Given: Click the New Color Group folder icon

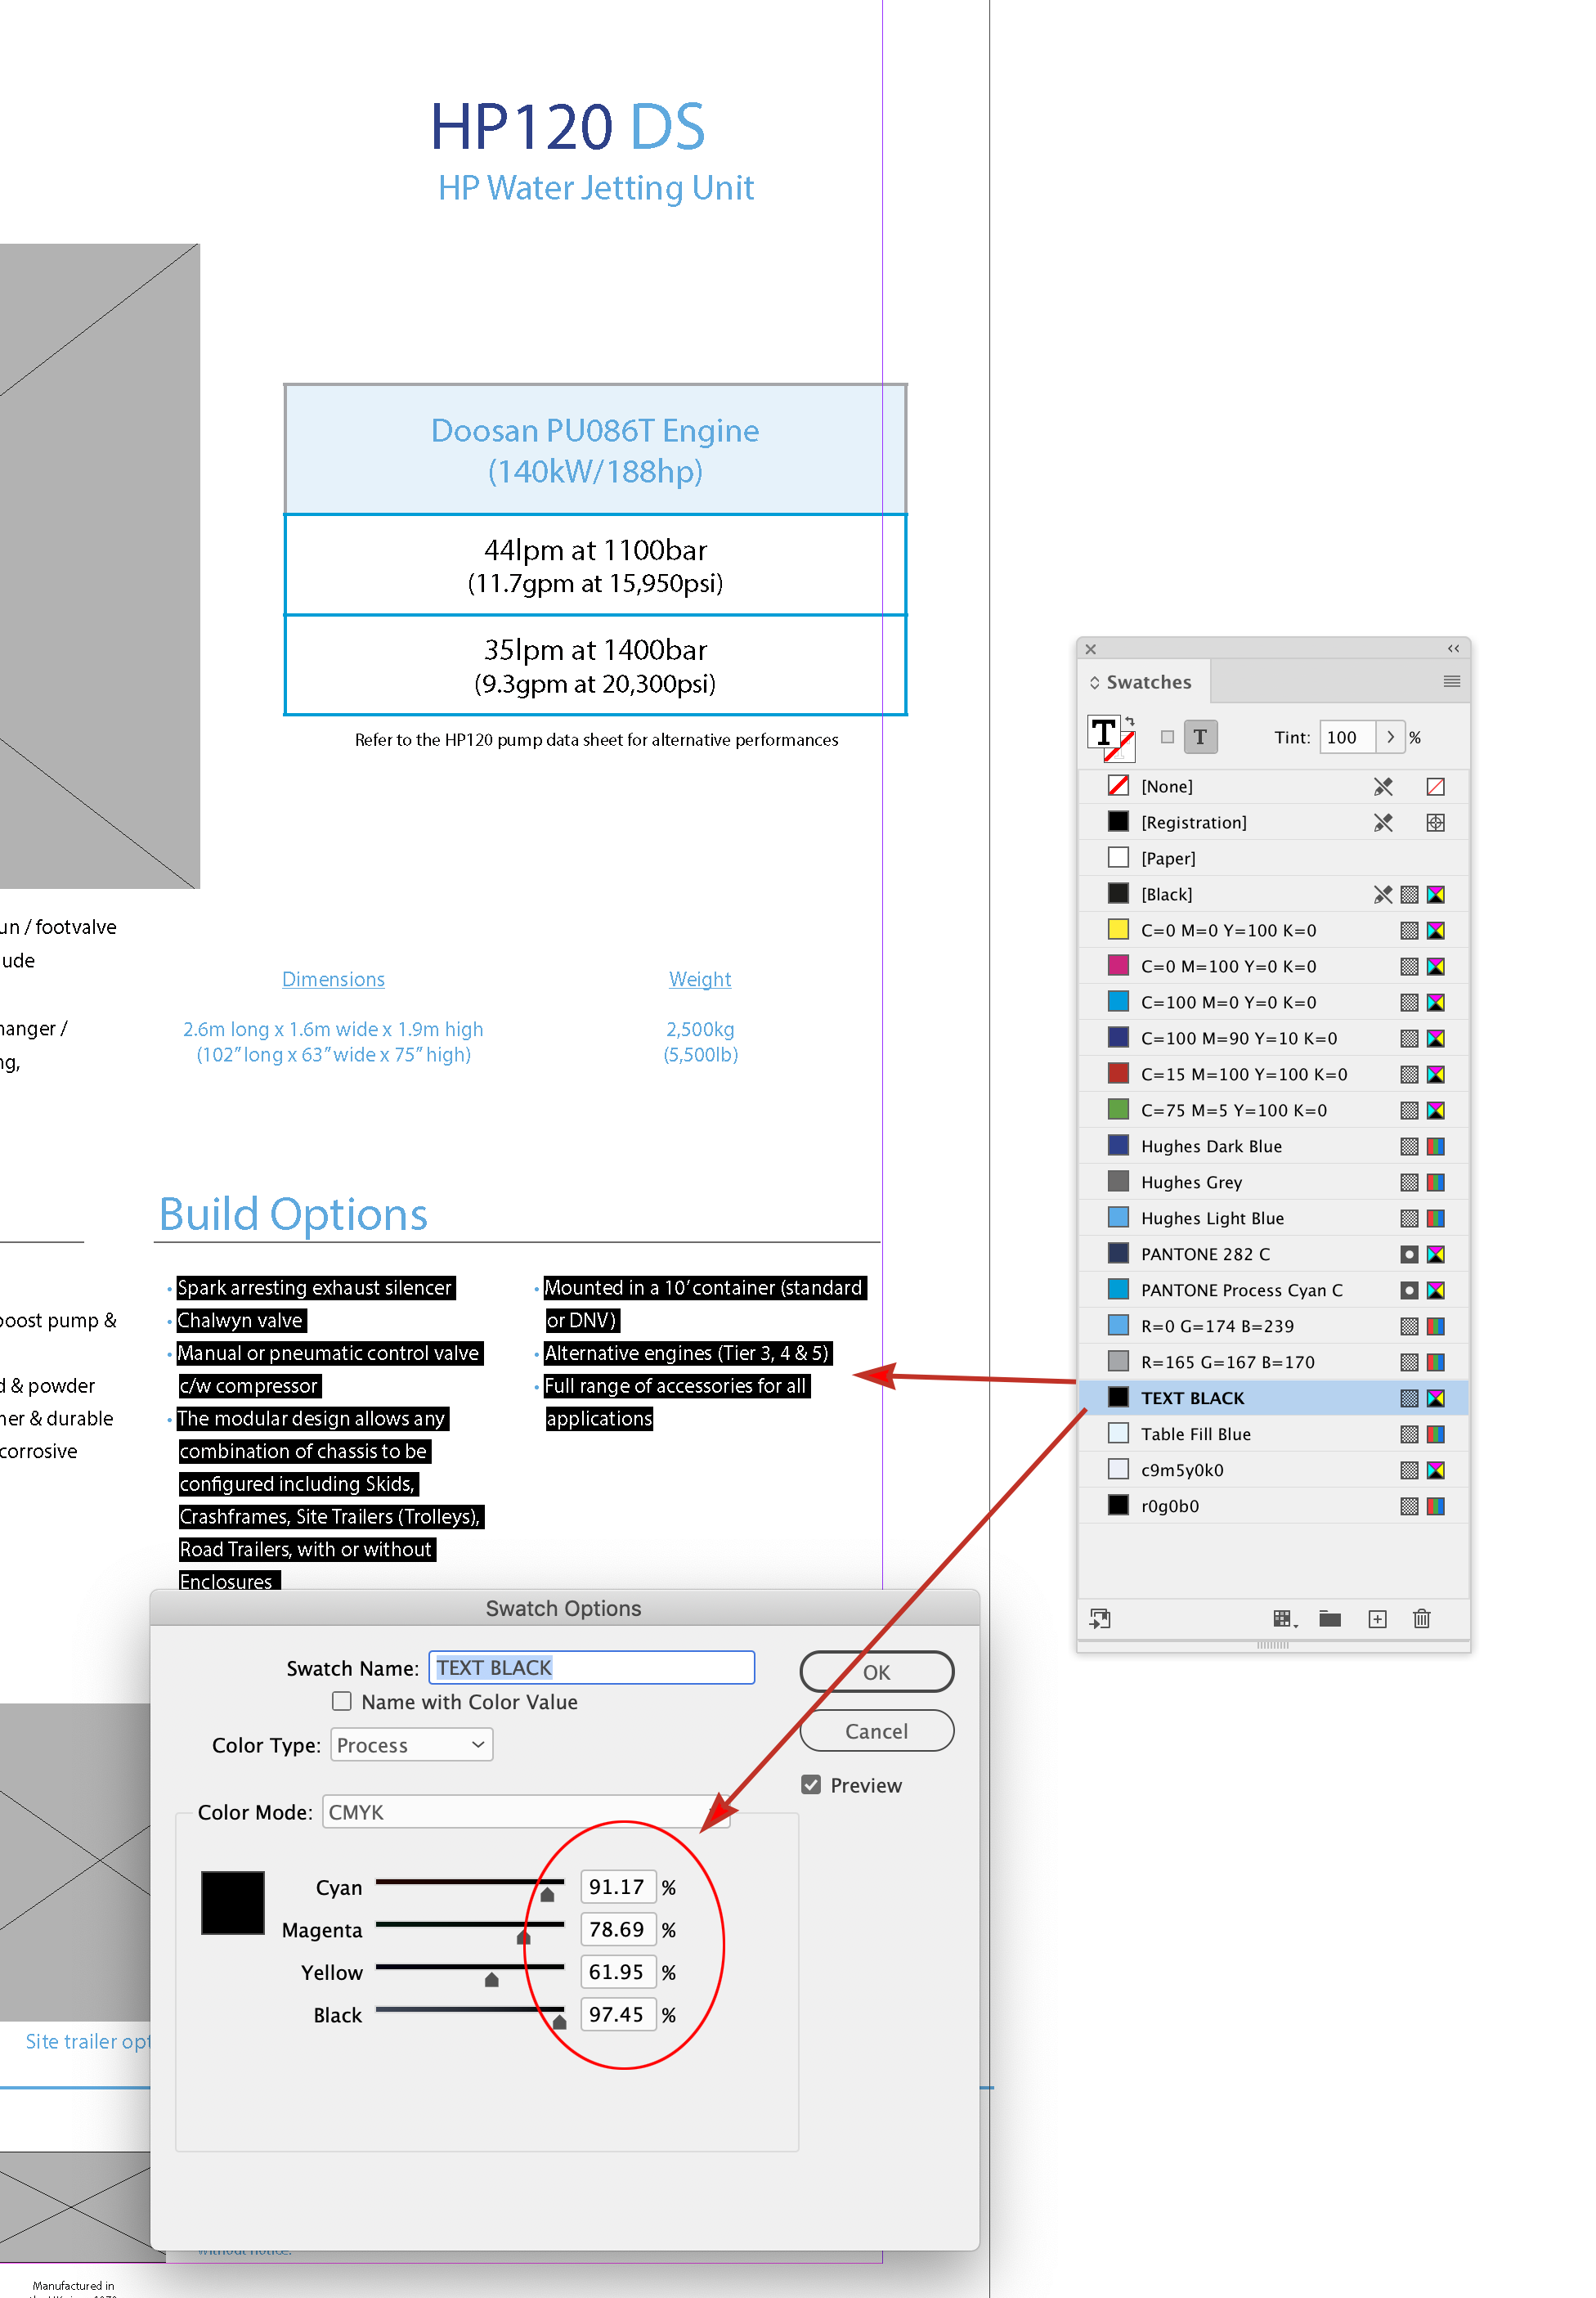Looking at the screenshot, I should [x=1330, y=1619].
